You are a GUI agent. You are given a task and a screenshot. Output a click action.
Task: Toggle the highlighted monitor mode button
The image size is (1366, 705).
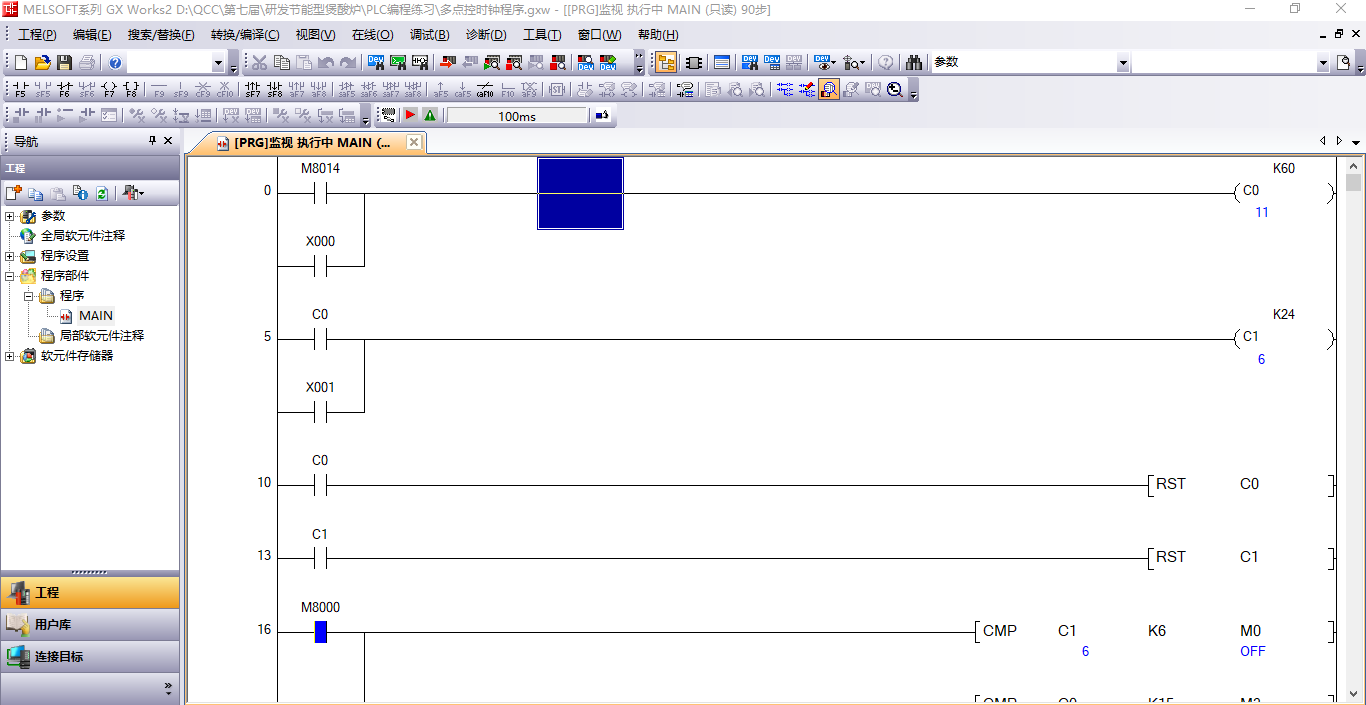point(828,89)
